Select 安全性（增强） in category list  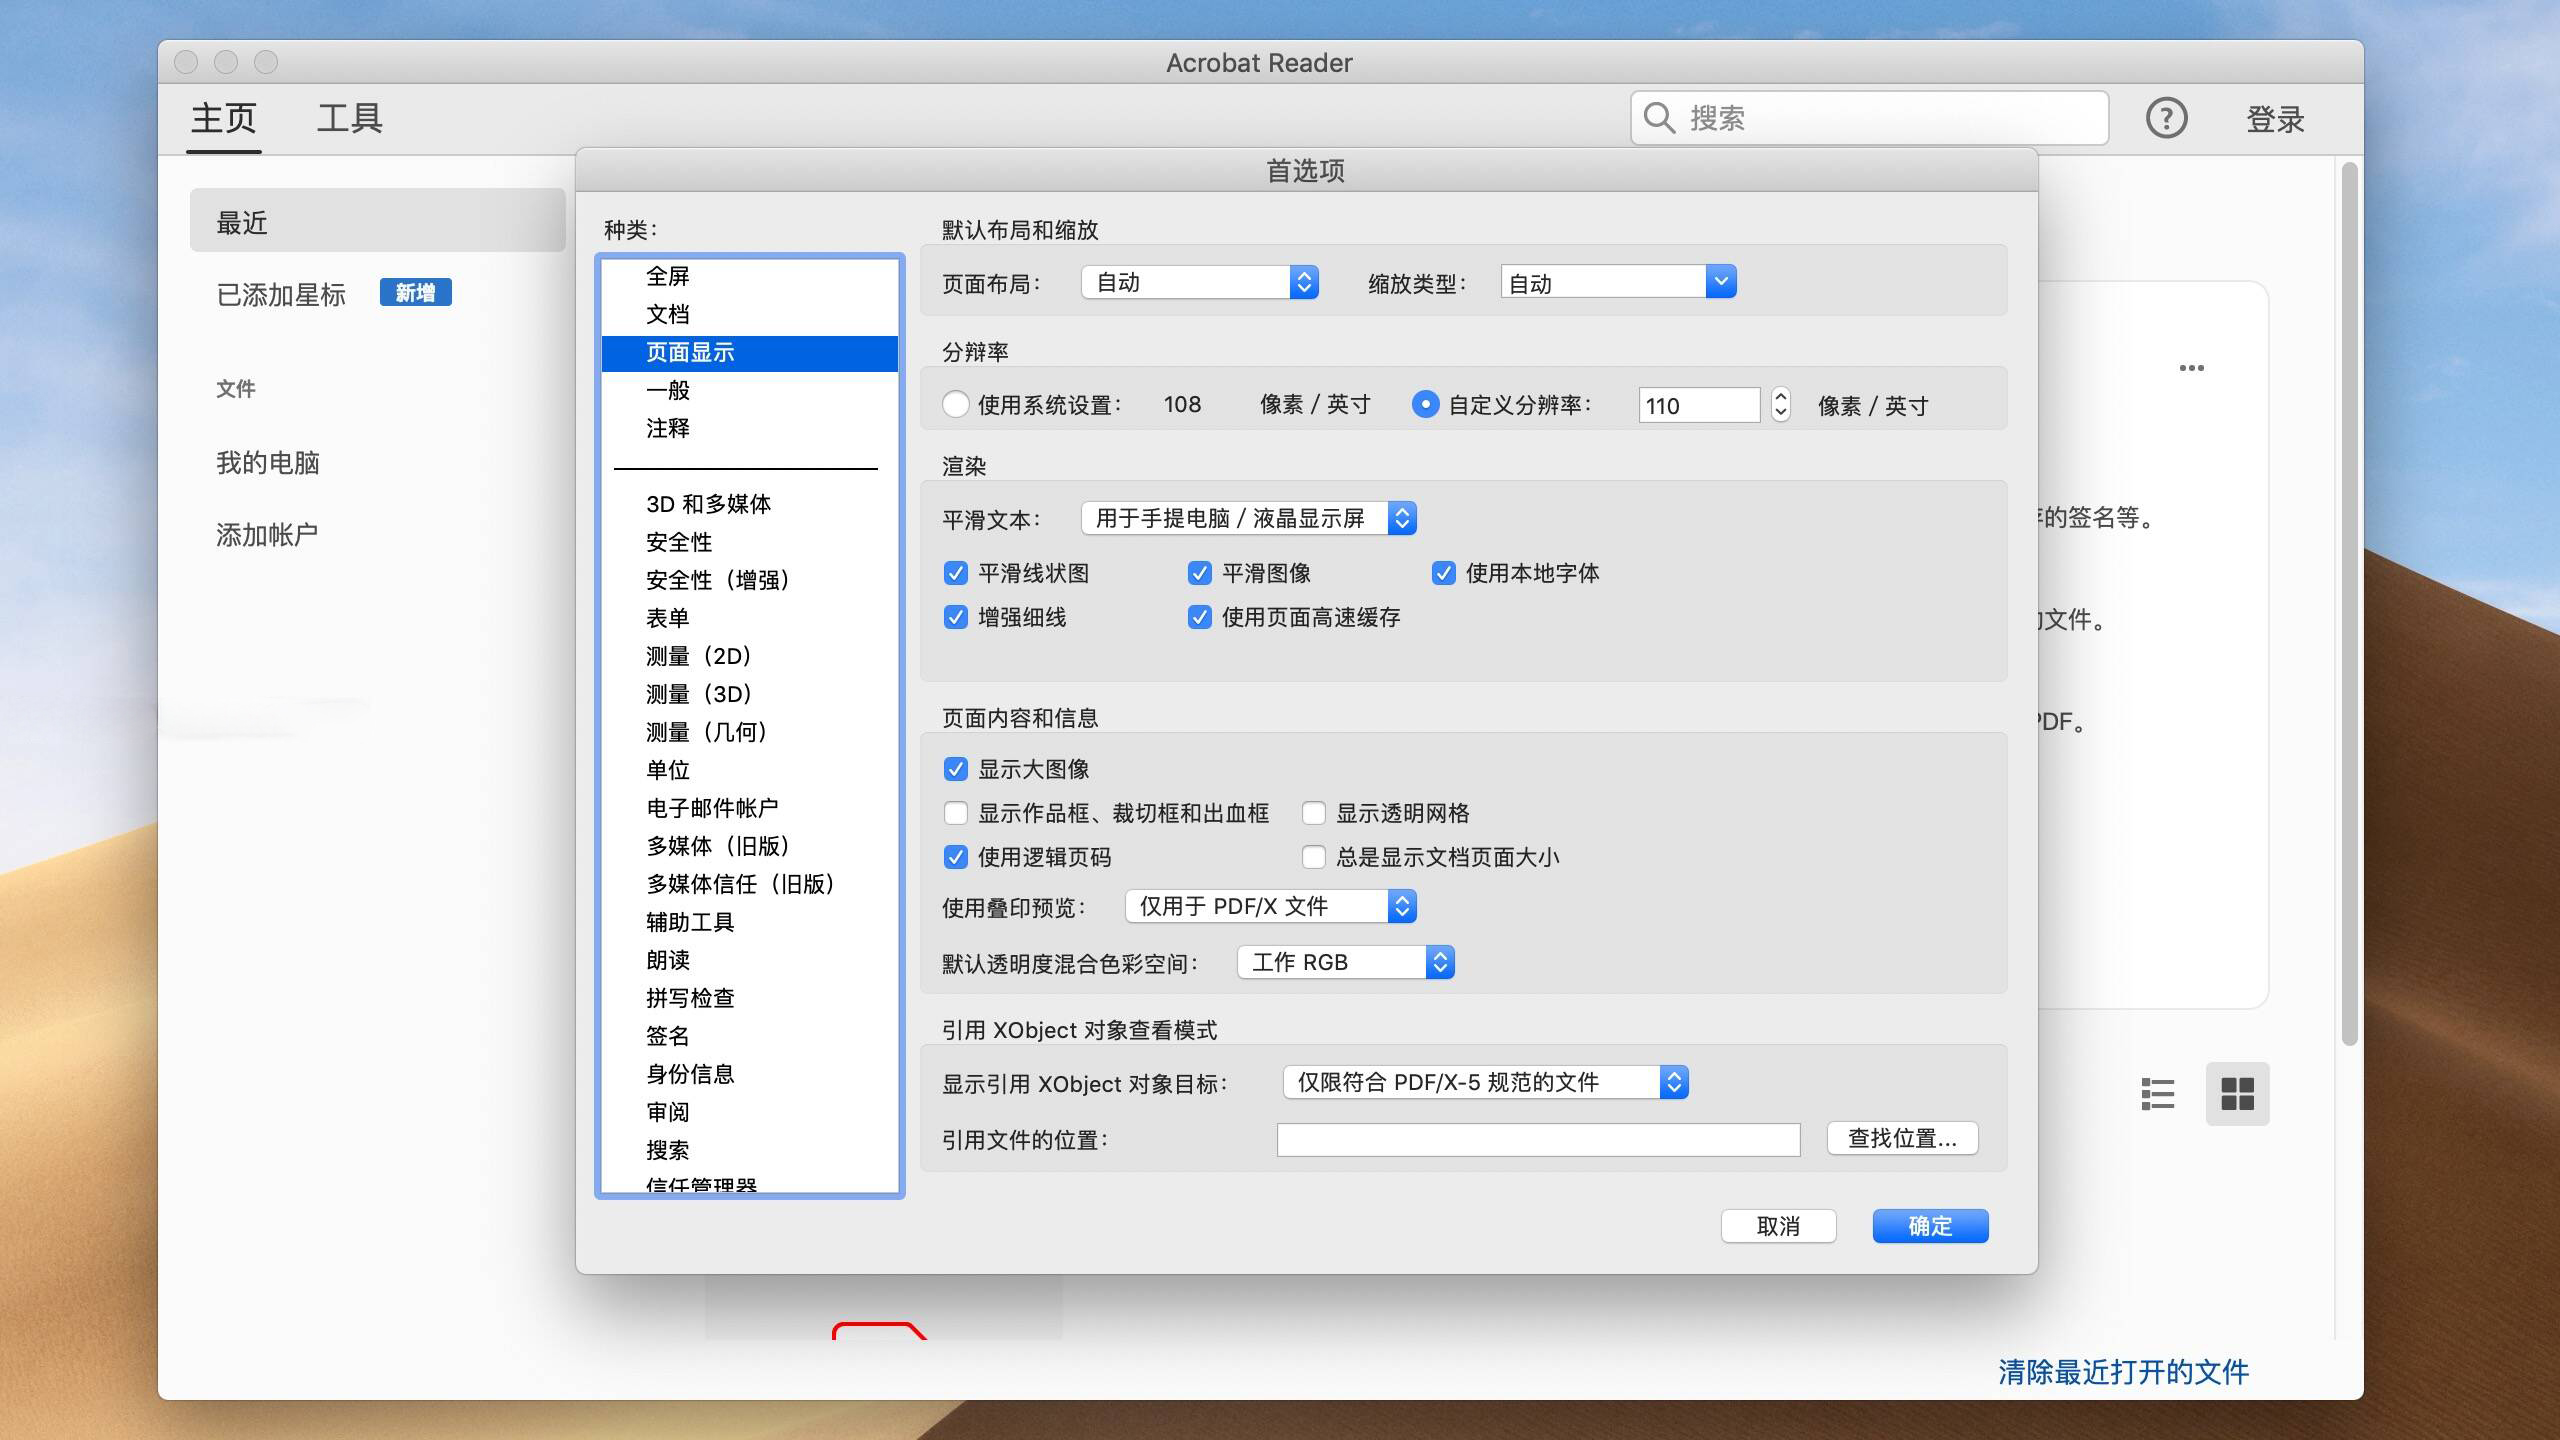click(x=717, y=580)
